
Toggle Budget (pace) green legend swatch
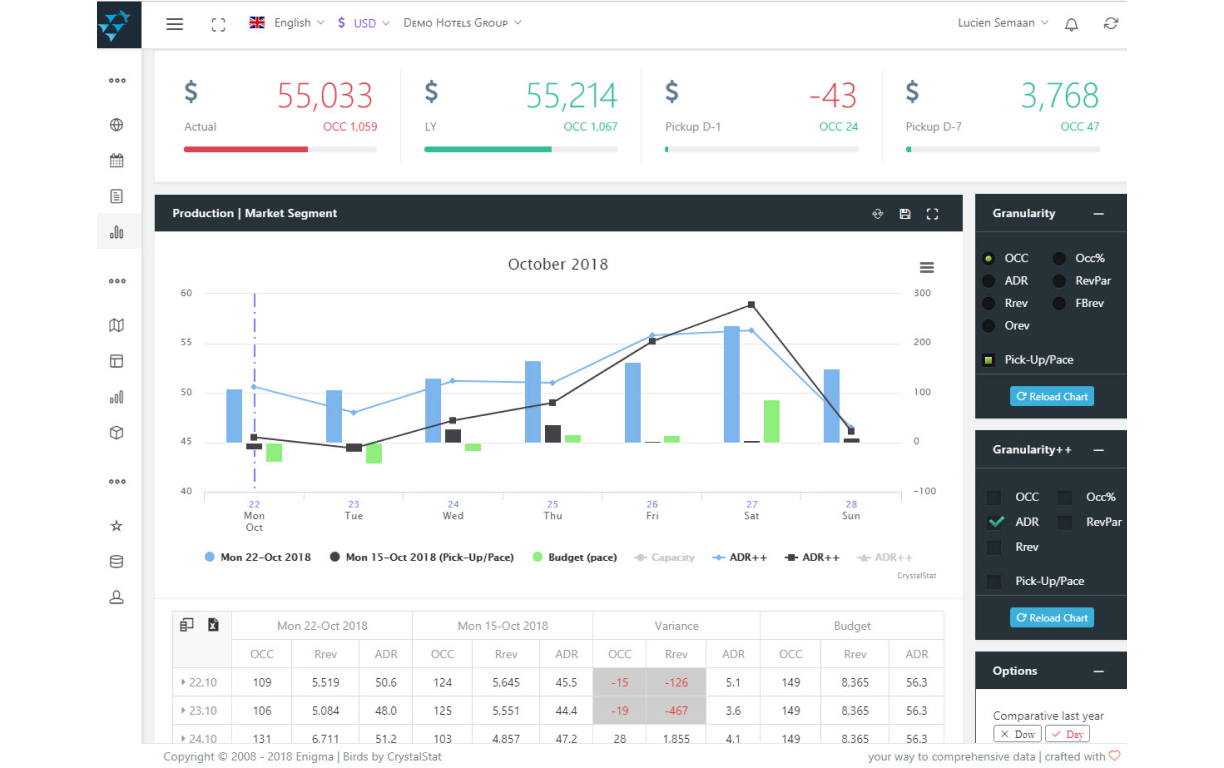click(538, 557)
